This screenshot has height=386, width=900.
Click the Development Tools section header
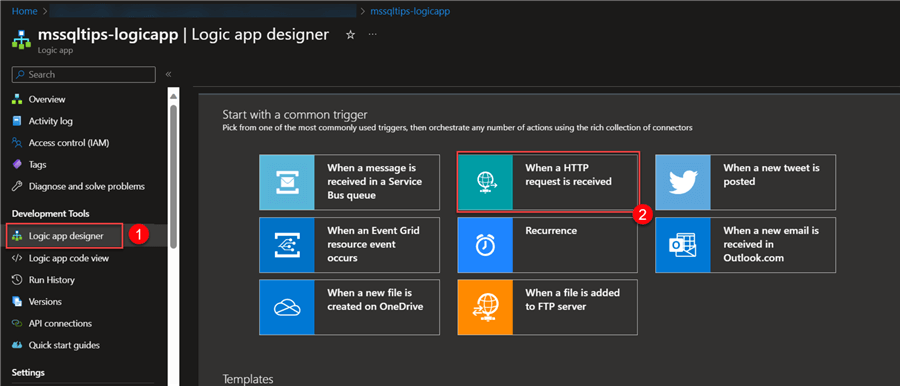pos(51,214)
